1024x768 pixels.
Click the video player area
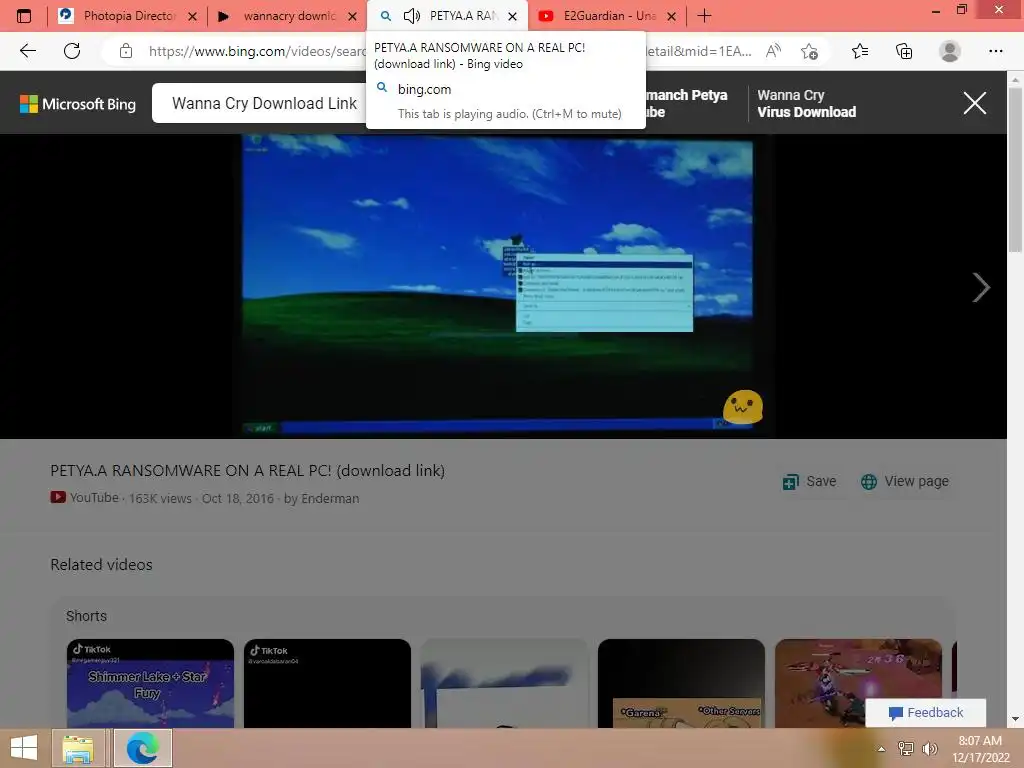pyautogui.click(x=503, y=286)
